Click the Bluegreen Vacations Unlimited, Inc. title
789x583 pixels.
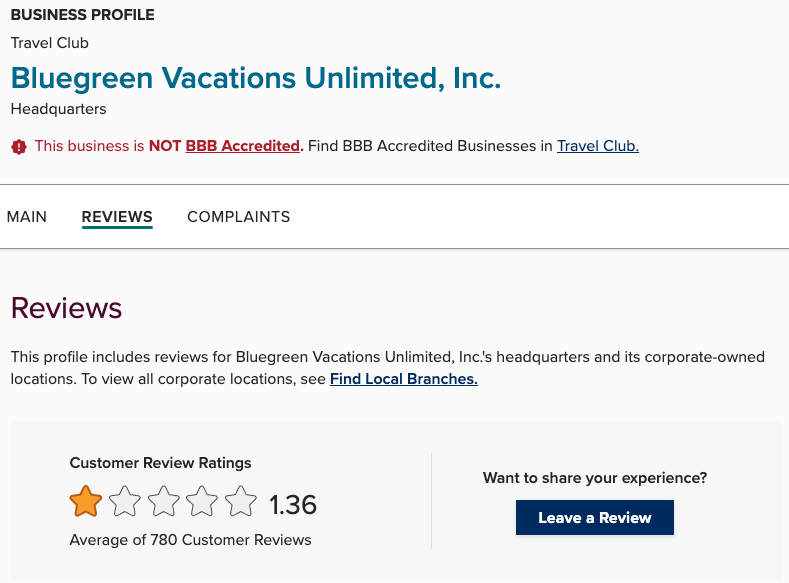256,78
